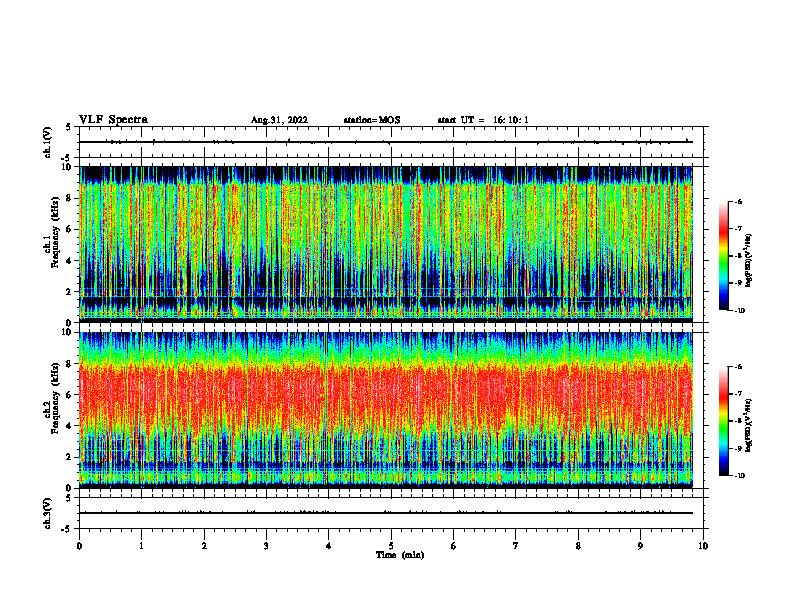Screen dimensions: 792x612
Task: Click the "station=MOS" header label
Action: (372, 120)
